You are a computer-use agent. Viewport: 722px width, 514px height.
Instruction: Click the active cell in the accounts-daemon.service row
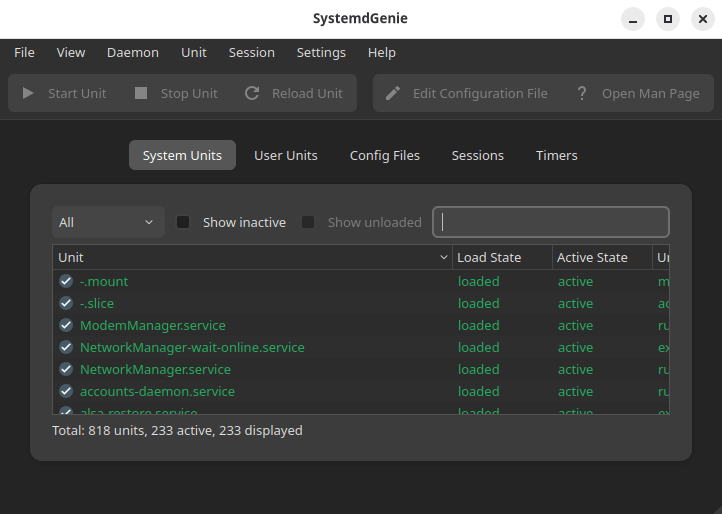point(576,392)
